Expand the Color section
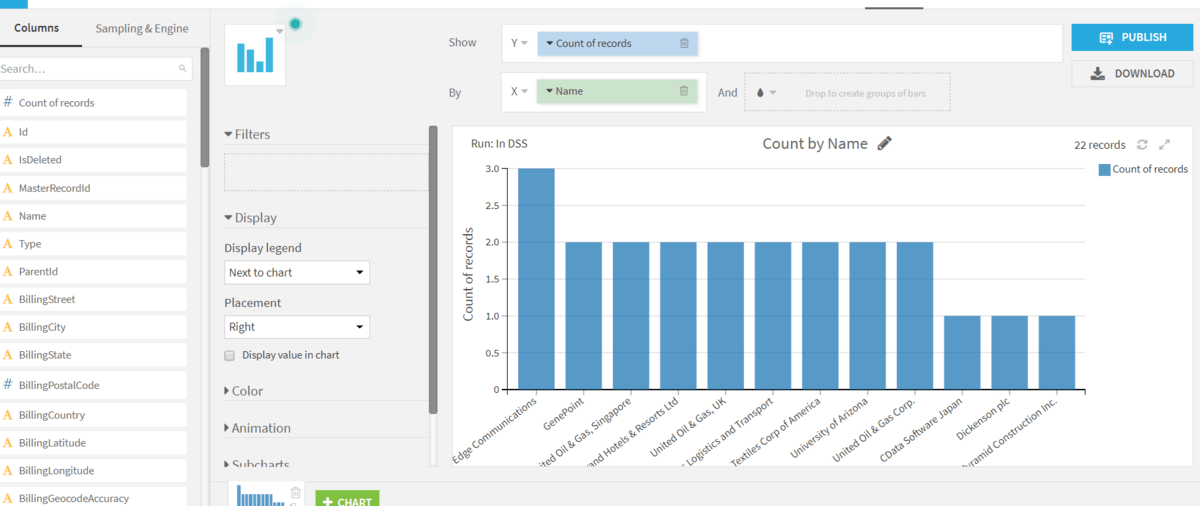Screen dimensions: 1200x506 coord(247,391)
